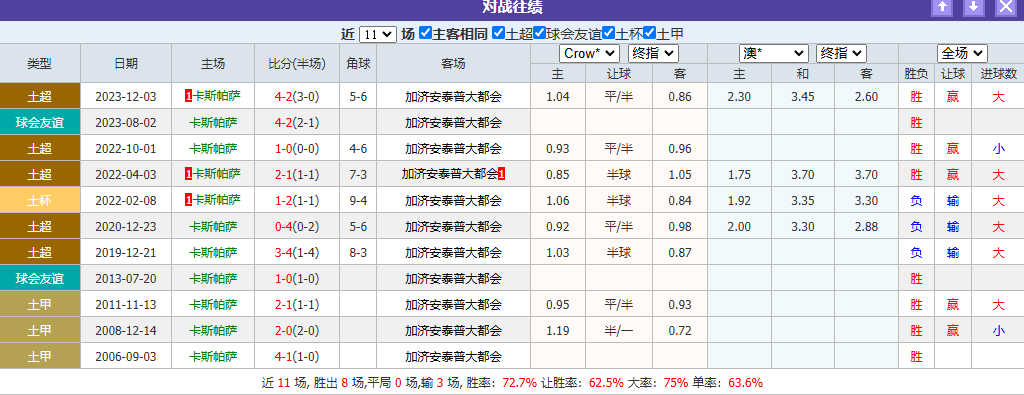Image resolution: width=1024 pixels, height=395 pixels.
Task: Click the down arrow icon in header
Action: pos(974,7)
